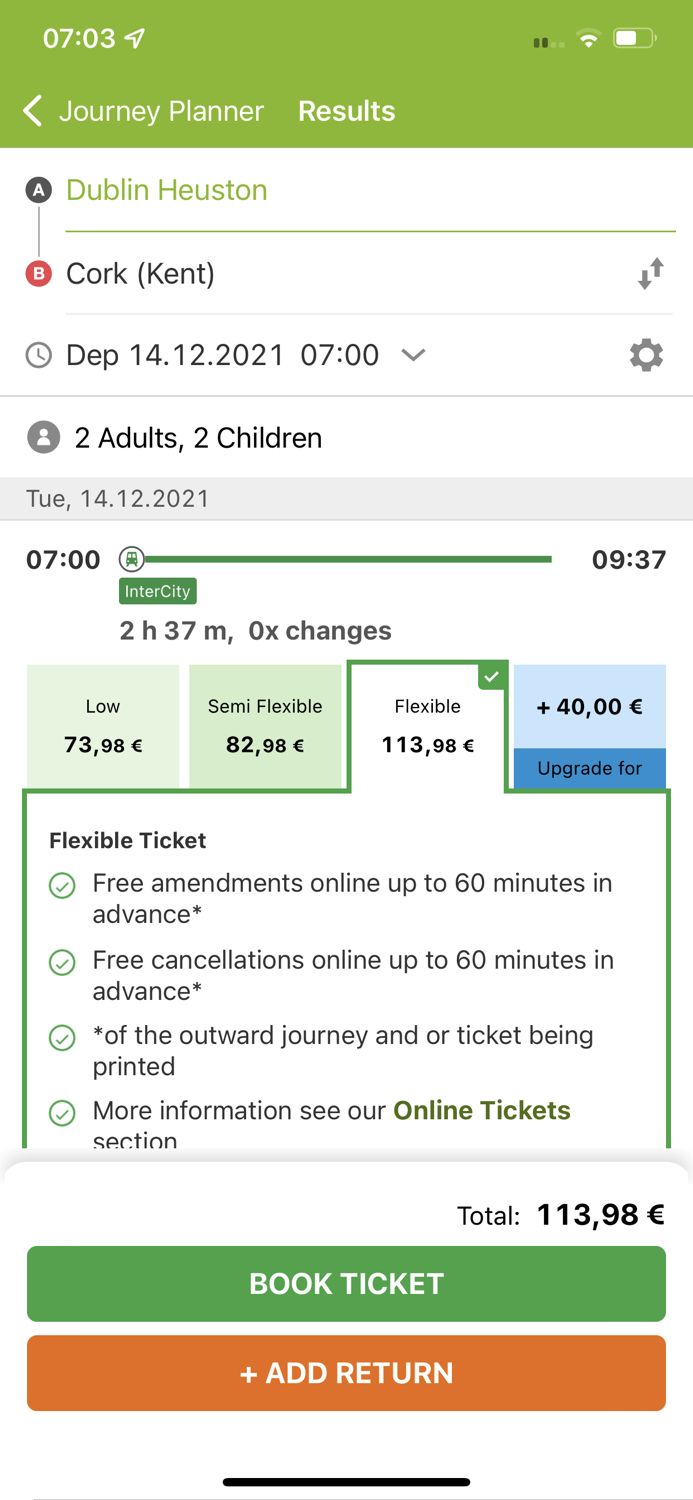Tap the clock icon beside departure date

38,355
